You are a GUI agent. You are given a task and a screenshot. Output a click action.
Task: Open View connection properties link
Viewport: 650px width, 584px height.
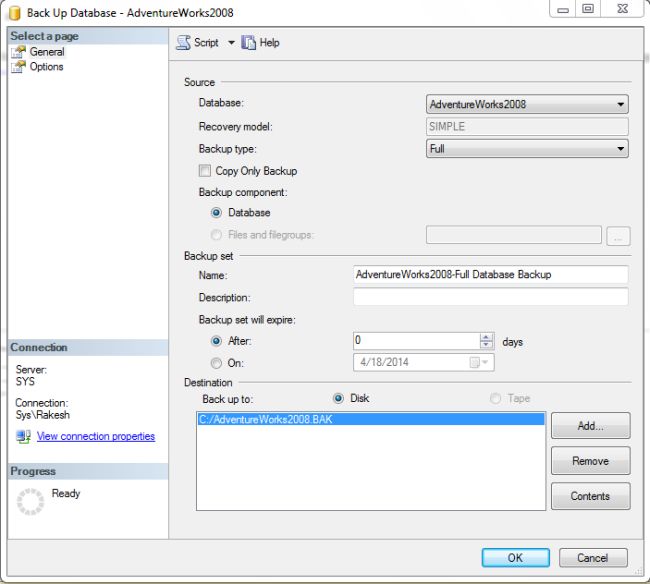96,436
